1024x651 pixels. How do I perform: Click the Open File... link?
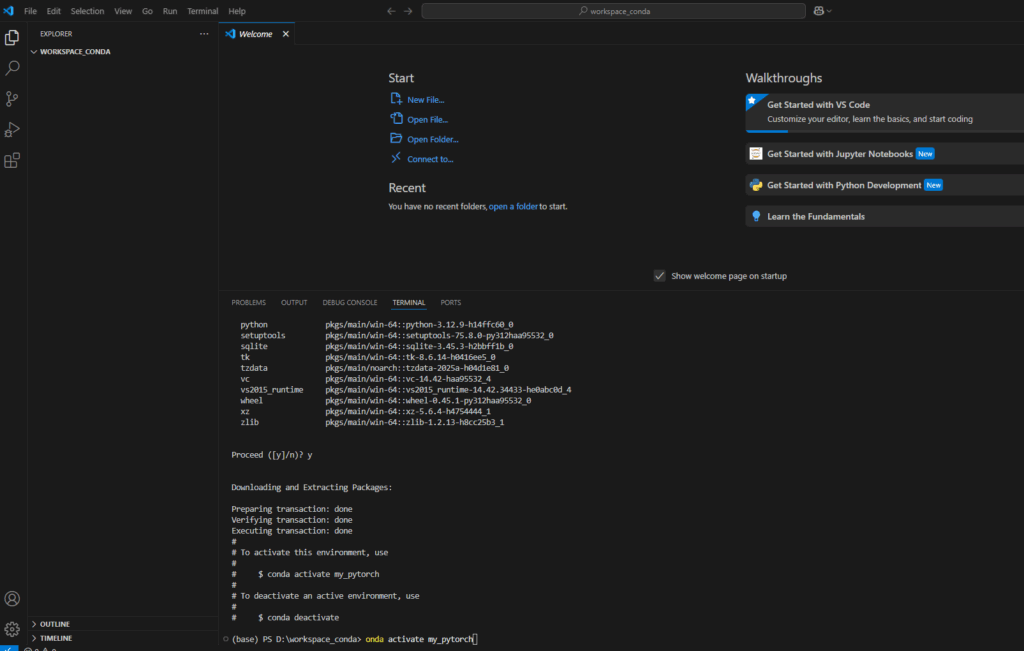click(x=428, y=119)
